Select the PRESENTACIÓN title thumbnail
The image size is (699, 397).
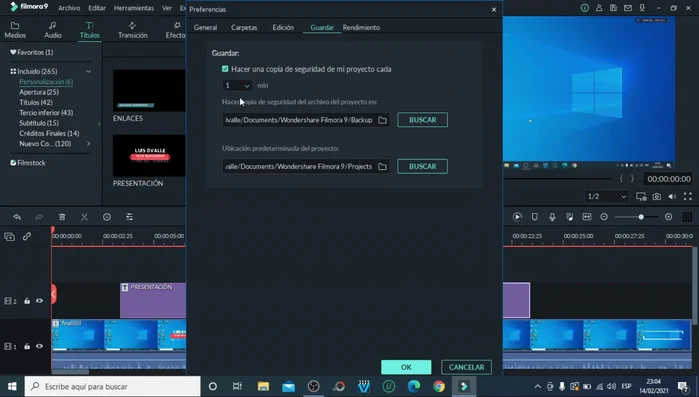point(149,156)
